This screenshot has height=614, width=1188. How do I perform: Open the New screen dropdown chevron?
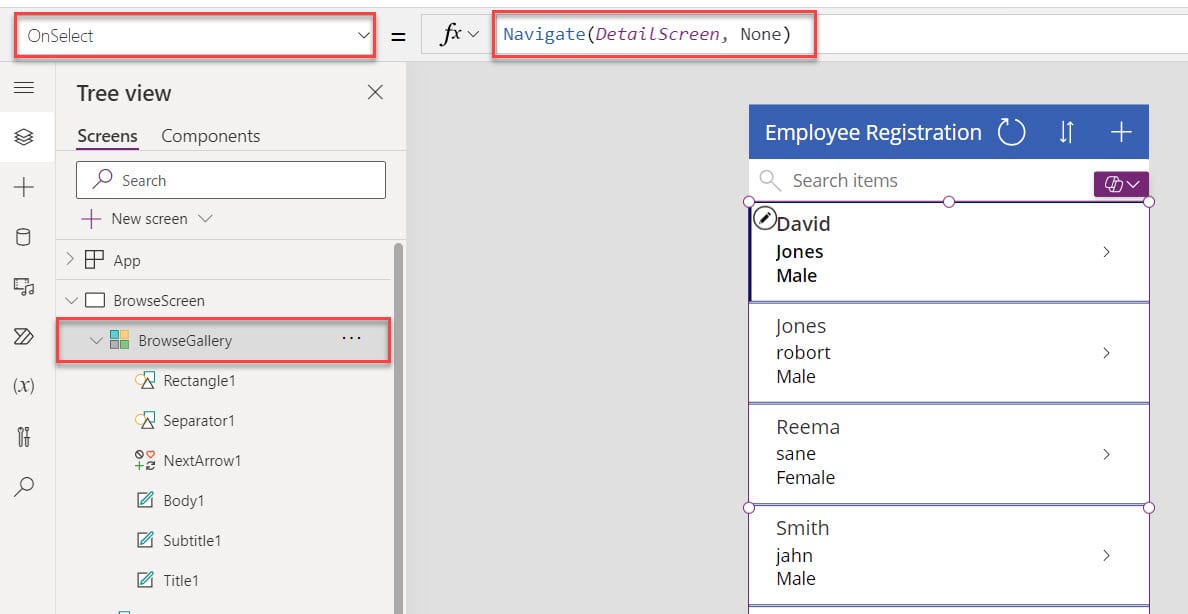point(205,218)
